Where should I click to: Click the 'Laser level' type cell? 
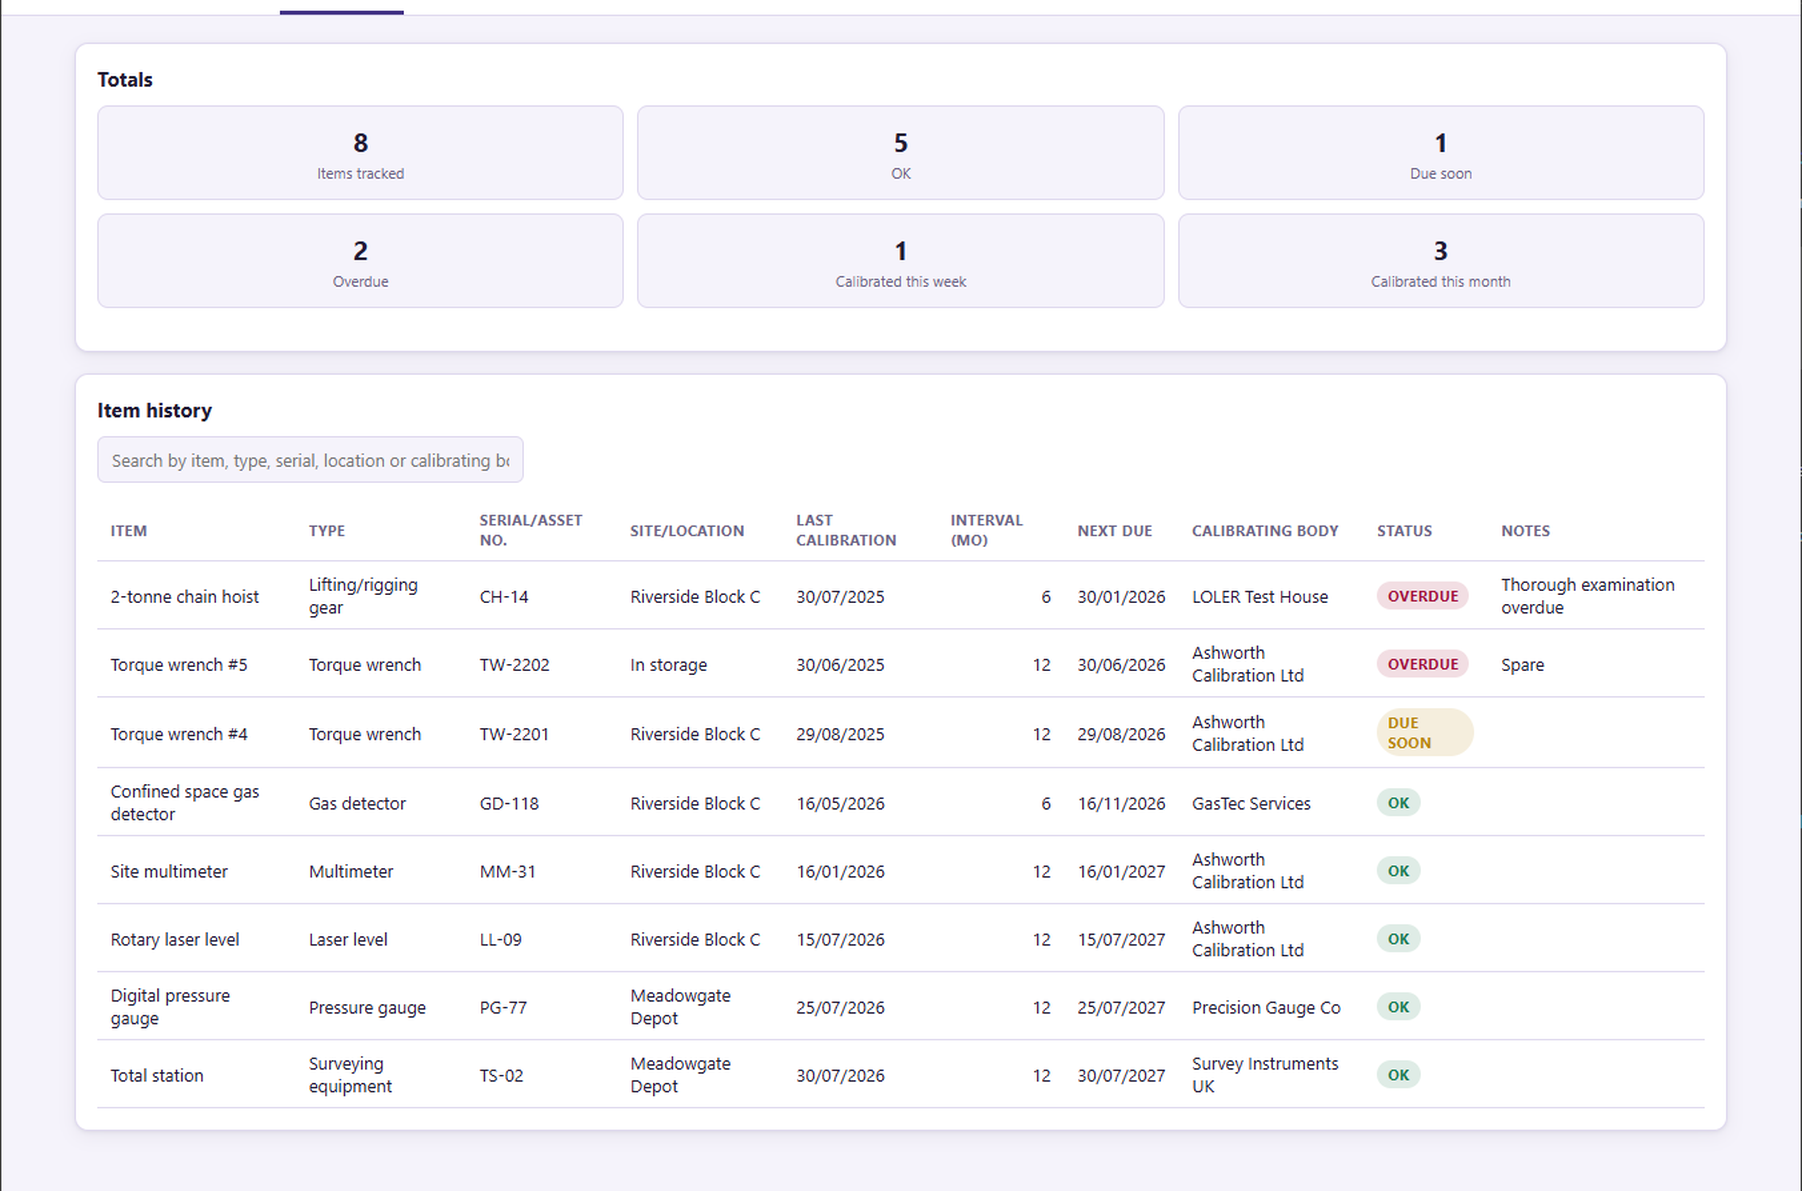(x=348, y=940)
